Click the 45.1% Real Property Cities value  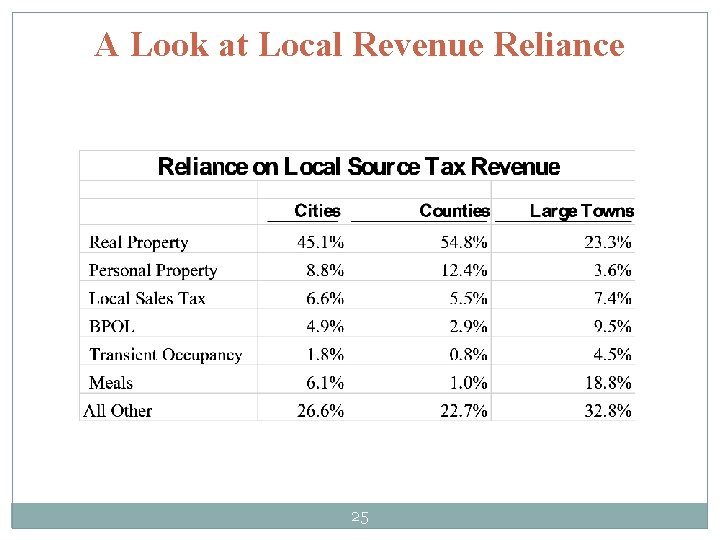click(x=320, y=242)
